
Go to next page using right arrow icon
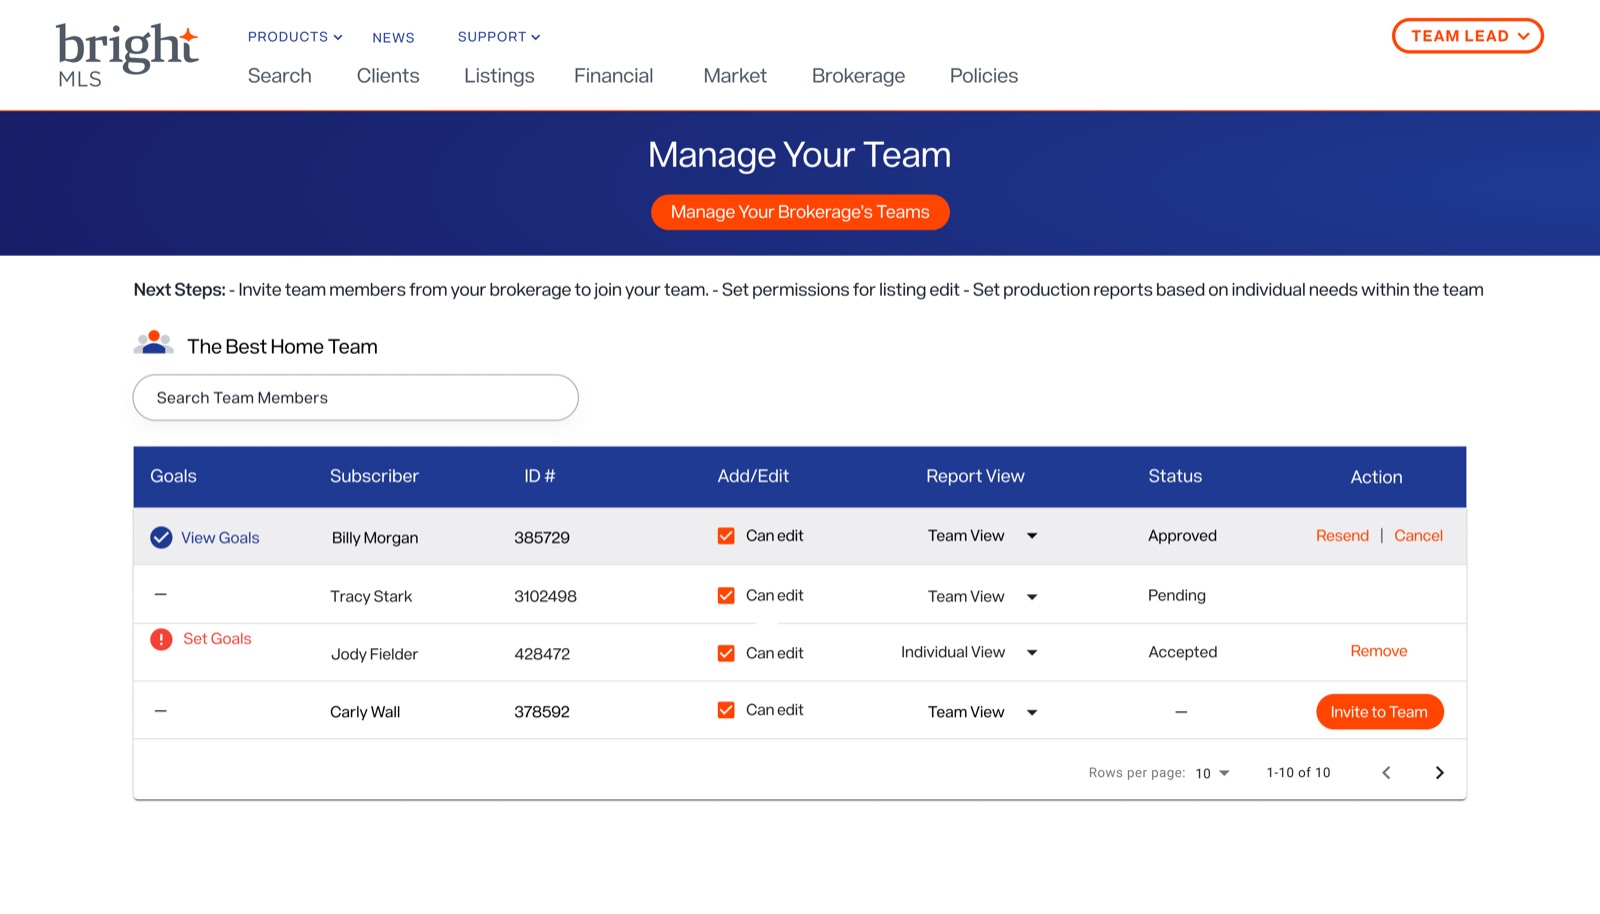click(1440, 772)
